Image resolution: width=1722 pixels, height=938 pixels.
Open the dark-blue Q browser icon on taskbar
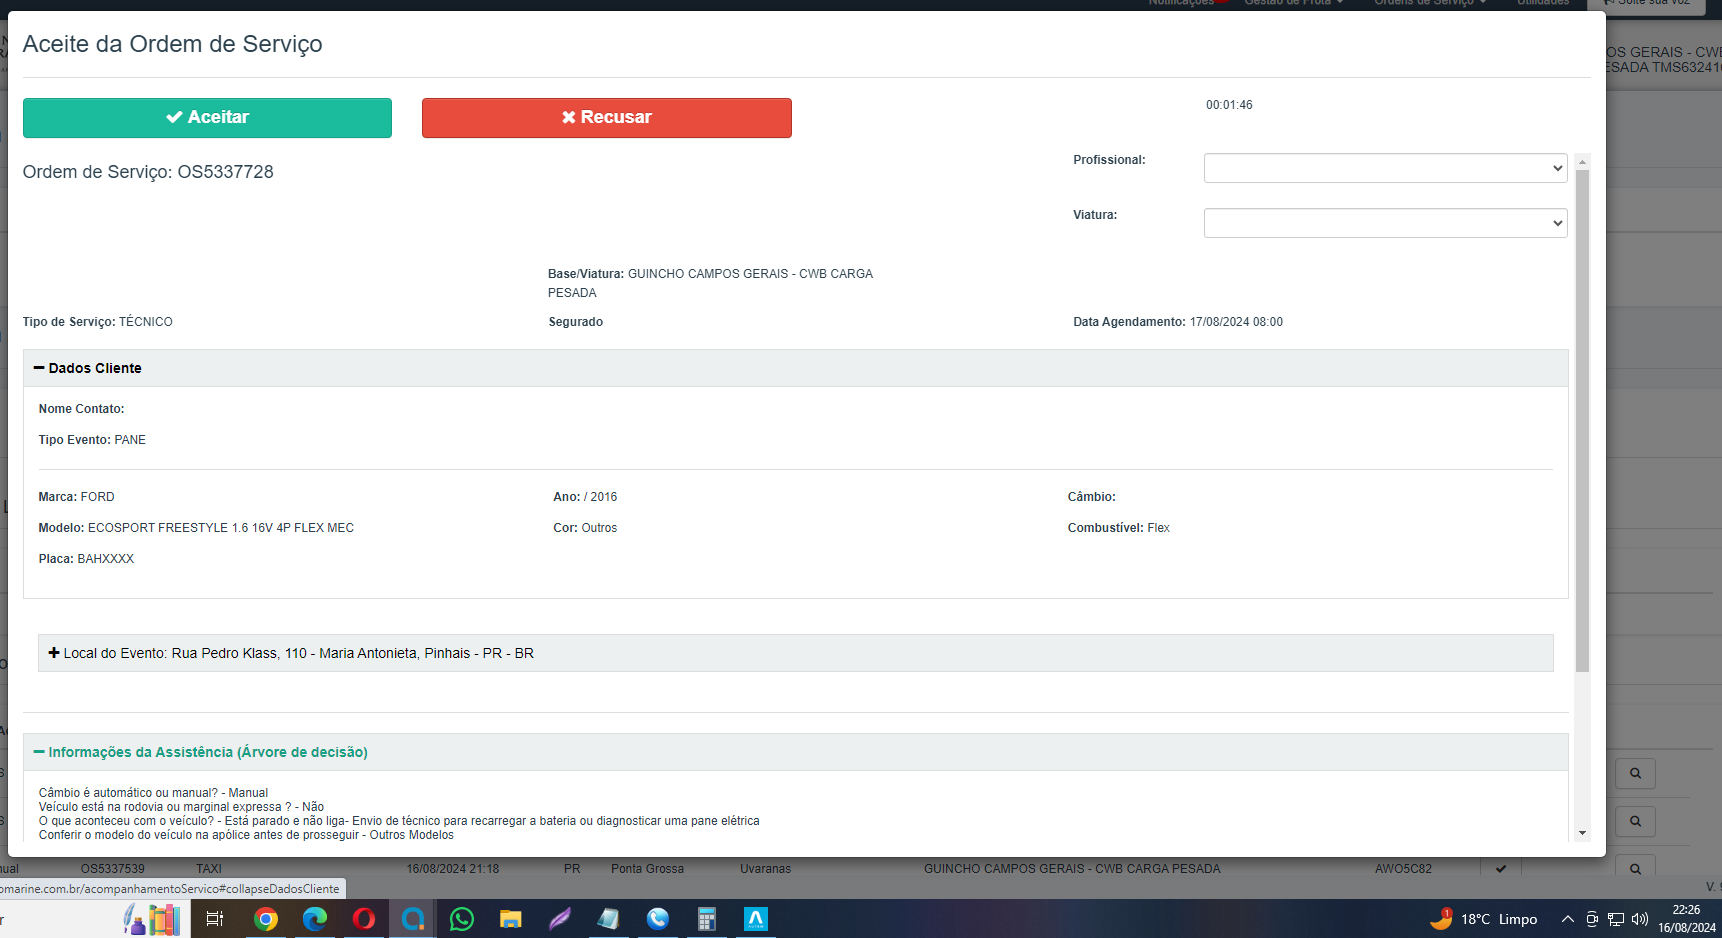pos(413,919)
